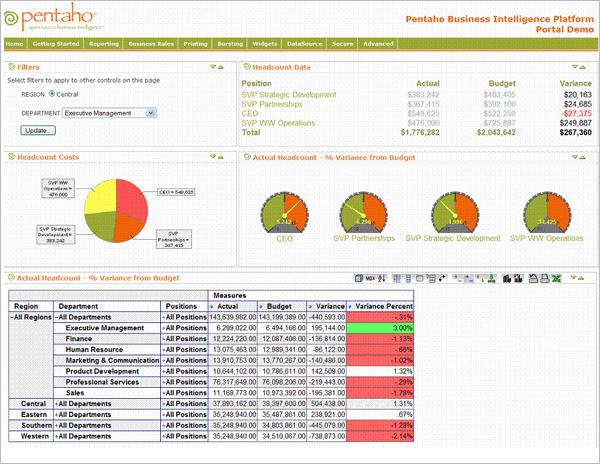Screen dimensions: 600x465
Task: Click the yellow SVP WW Operations pie slice
Action: click(x=101, y=196)
